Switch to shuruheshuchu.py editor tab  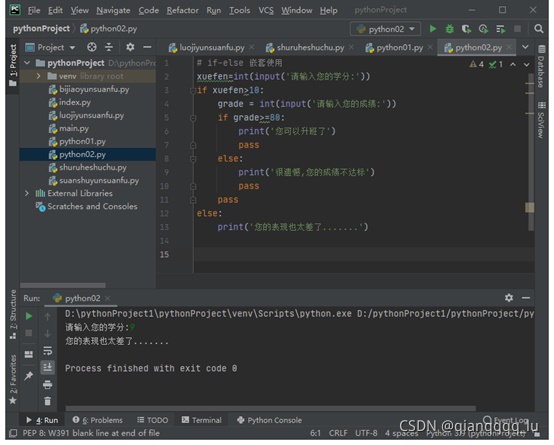point(310,47)
